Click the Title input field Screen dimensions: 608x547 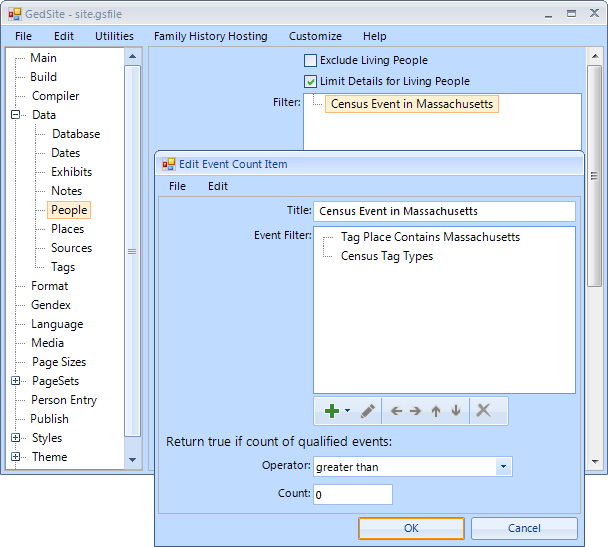tap(444, 211)
